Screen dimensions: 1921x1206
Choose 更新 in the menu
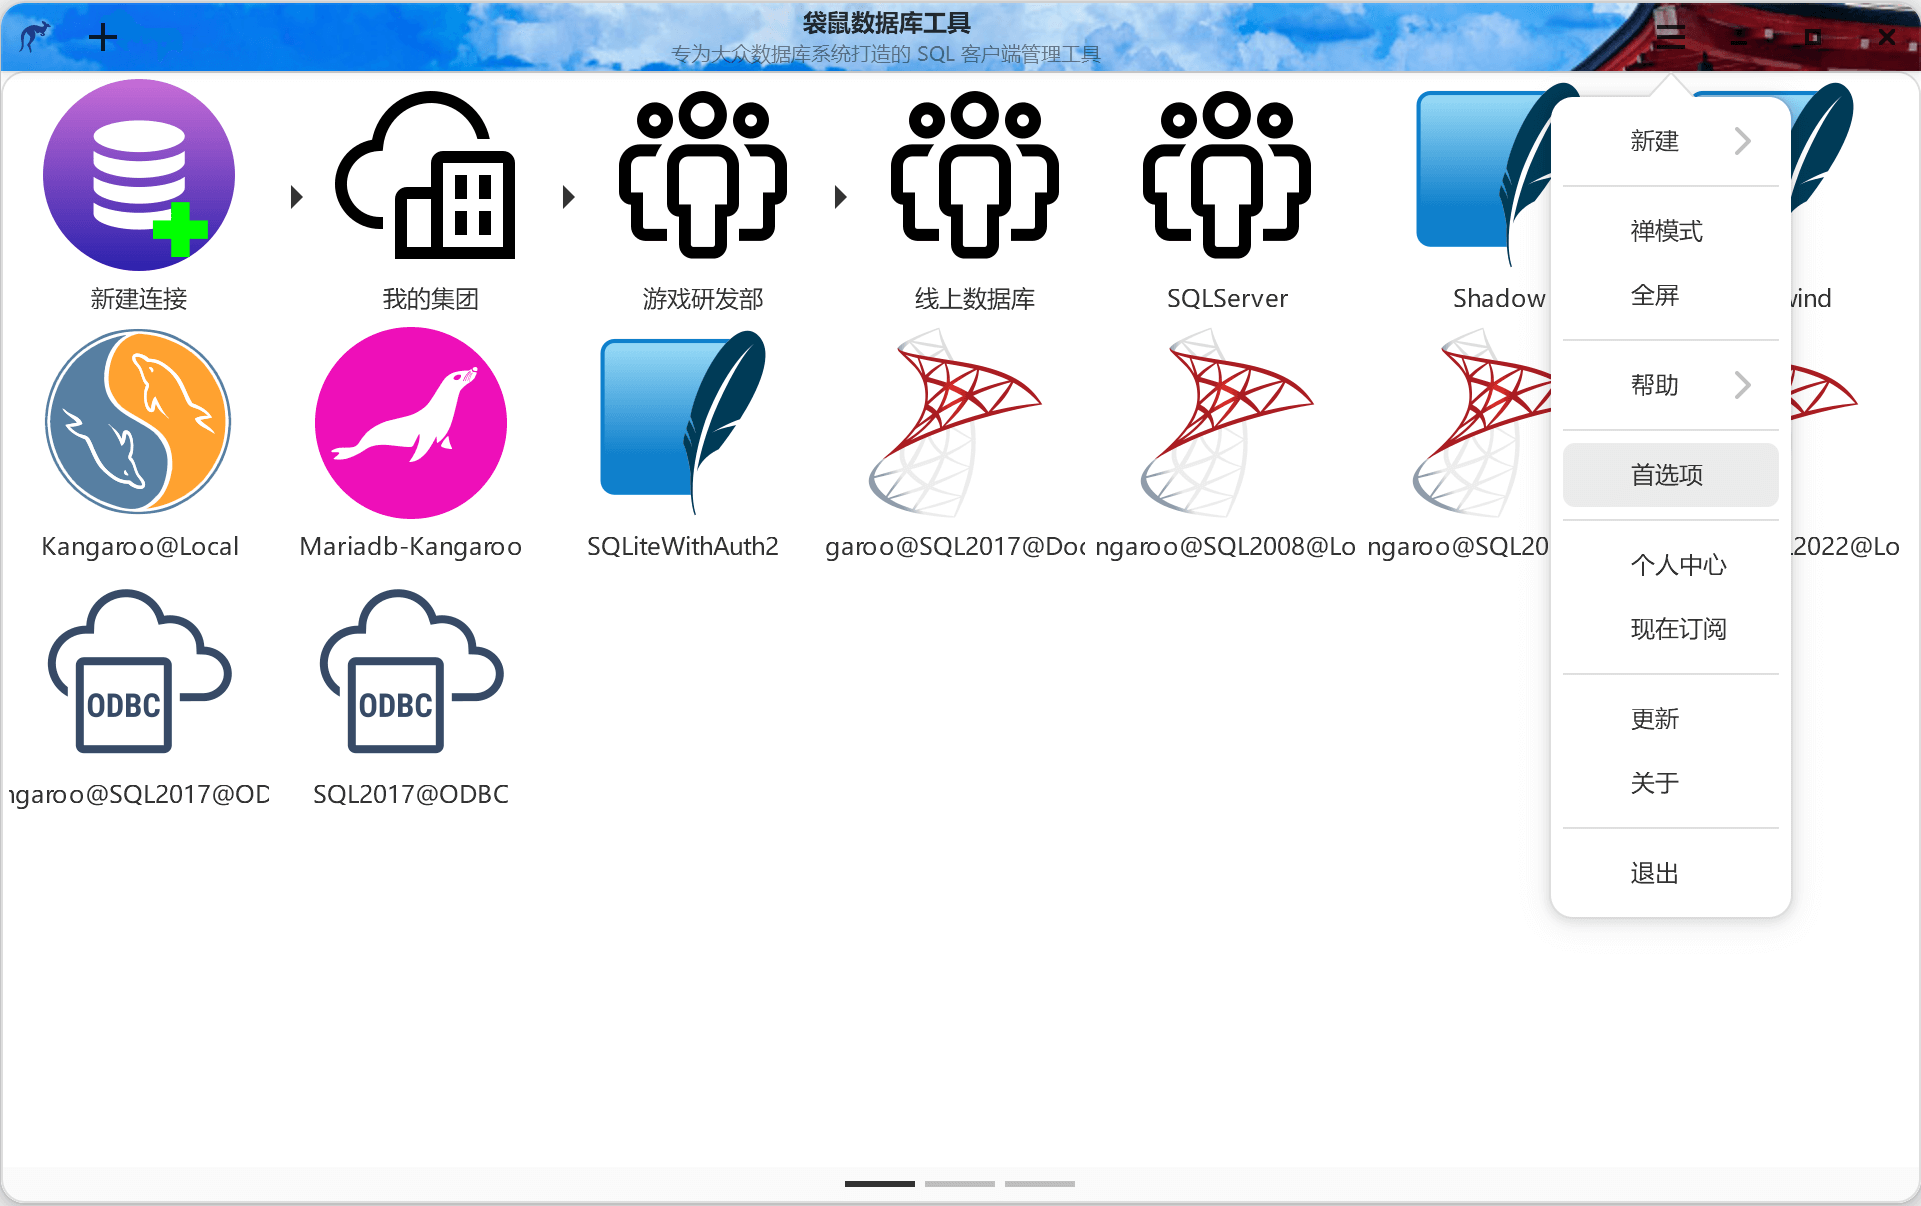click(x=1670, y=719)
